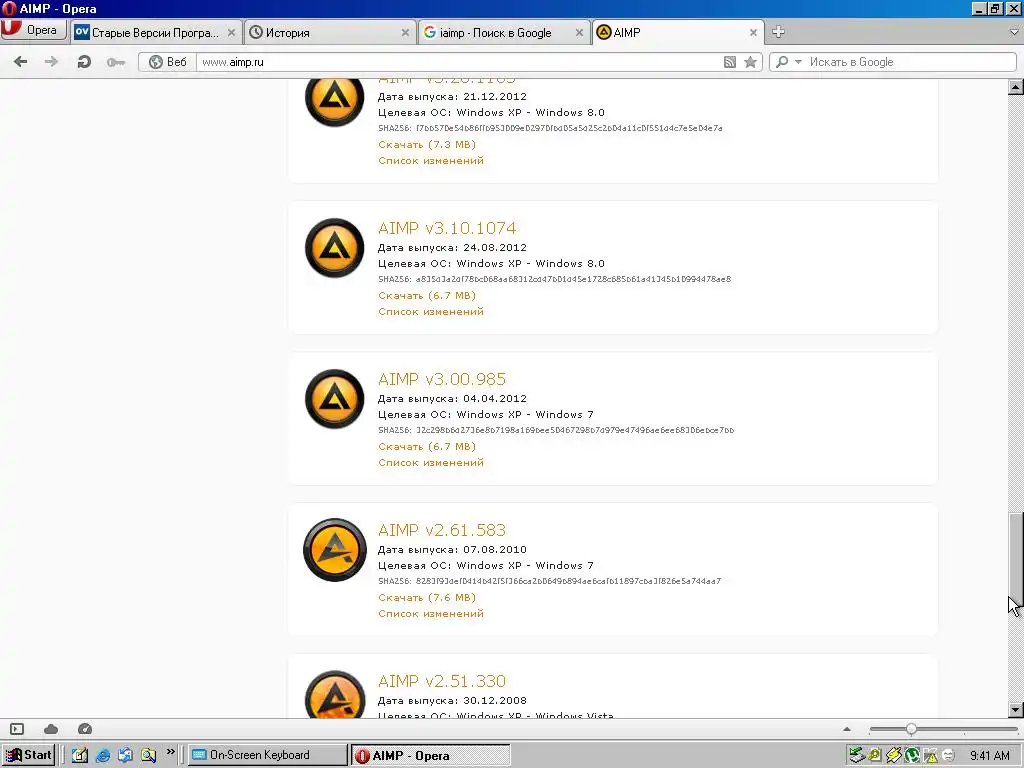Toggle the Opera panels button in status bar

(x=17, y=729)
